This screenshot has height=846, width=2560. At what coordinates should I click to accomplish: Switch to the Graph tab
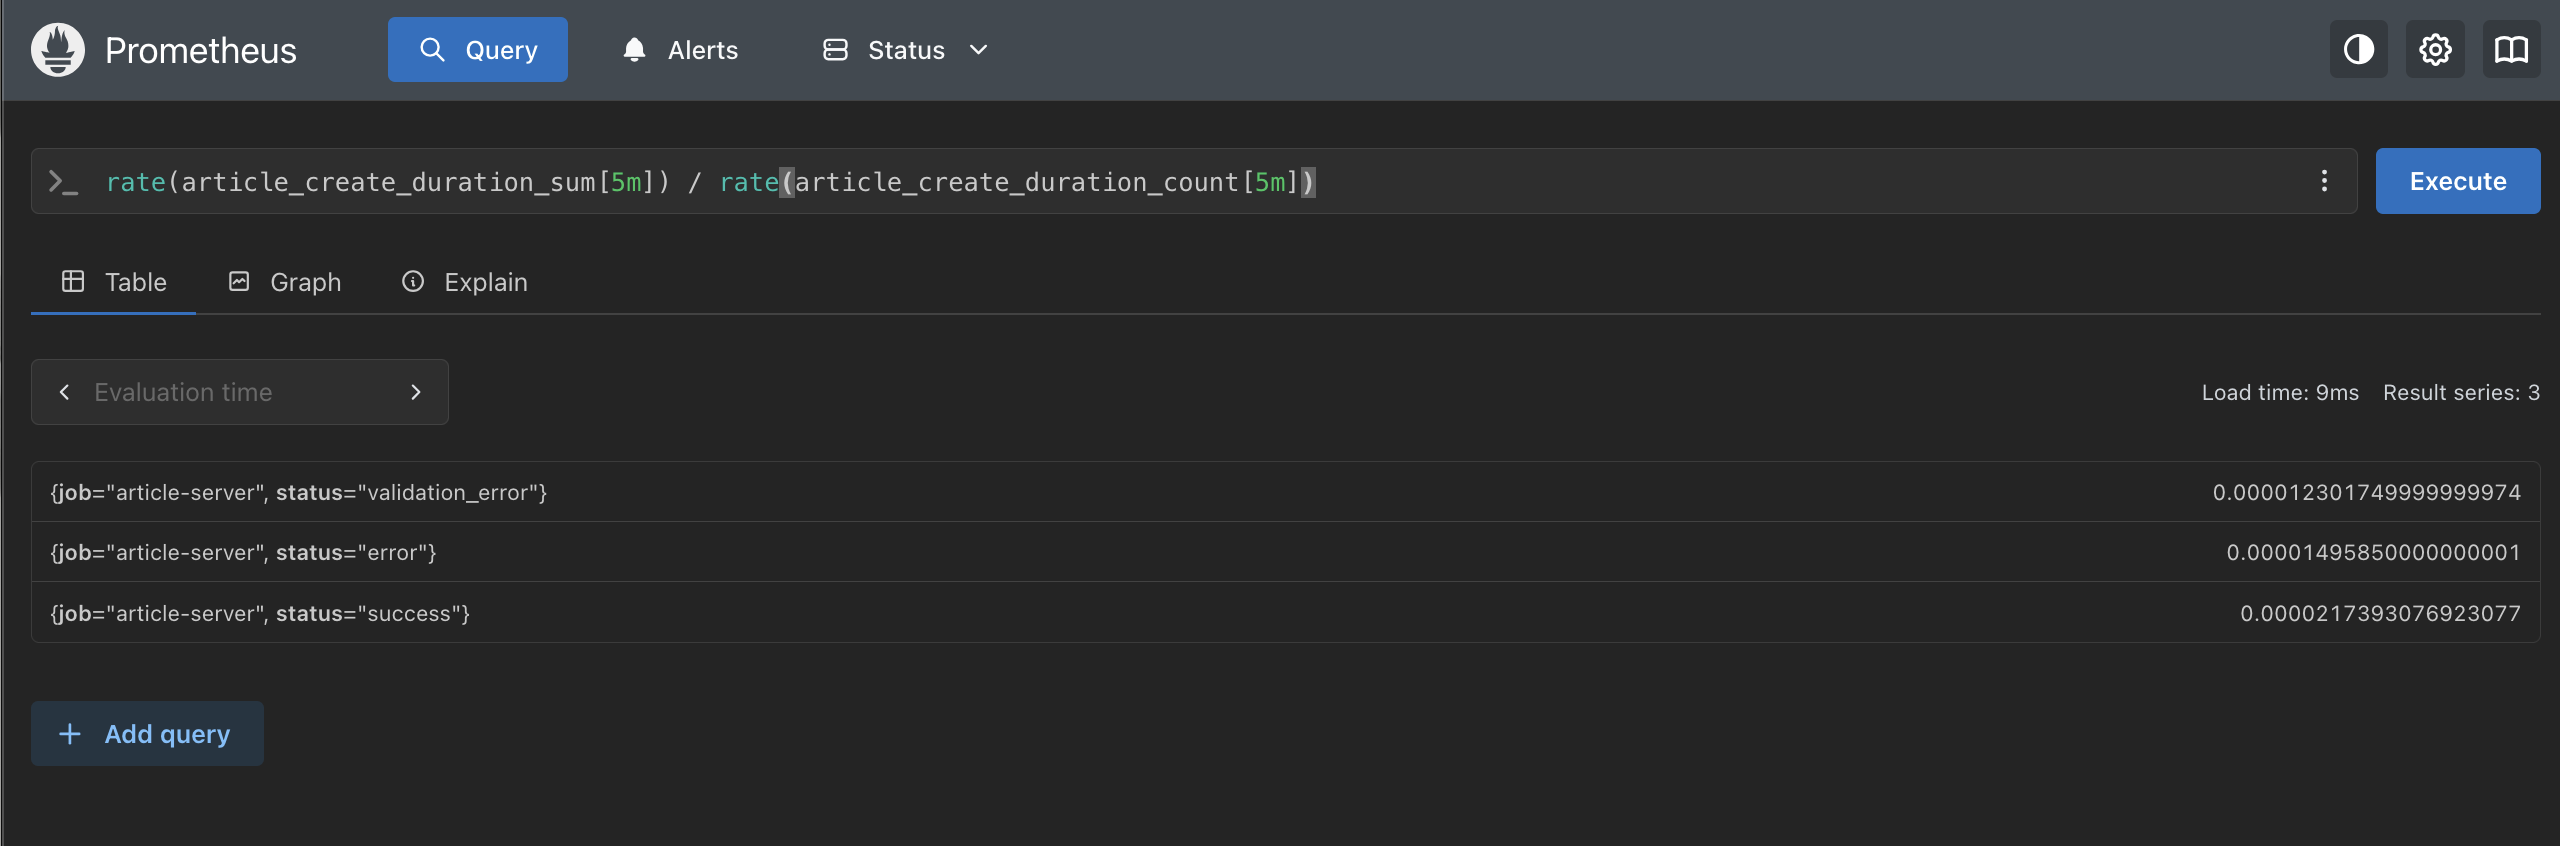click(285, 282)
